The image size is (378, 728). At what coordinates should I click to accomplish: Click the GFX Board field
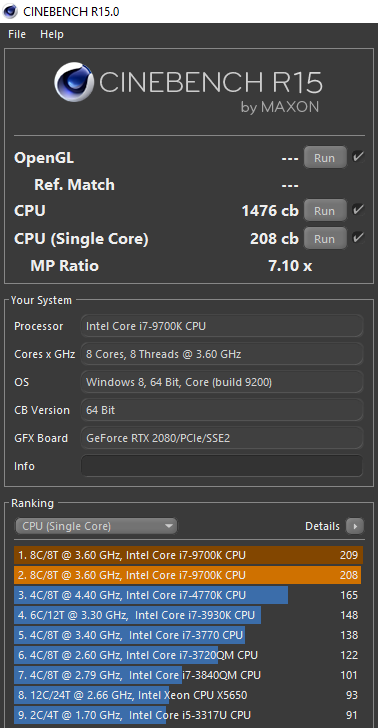[x=222, y=438]
